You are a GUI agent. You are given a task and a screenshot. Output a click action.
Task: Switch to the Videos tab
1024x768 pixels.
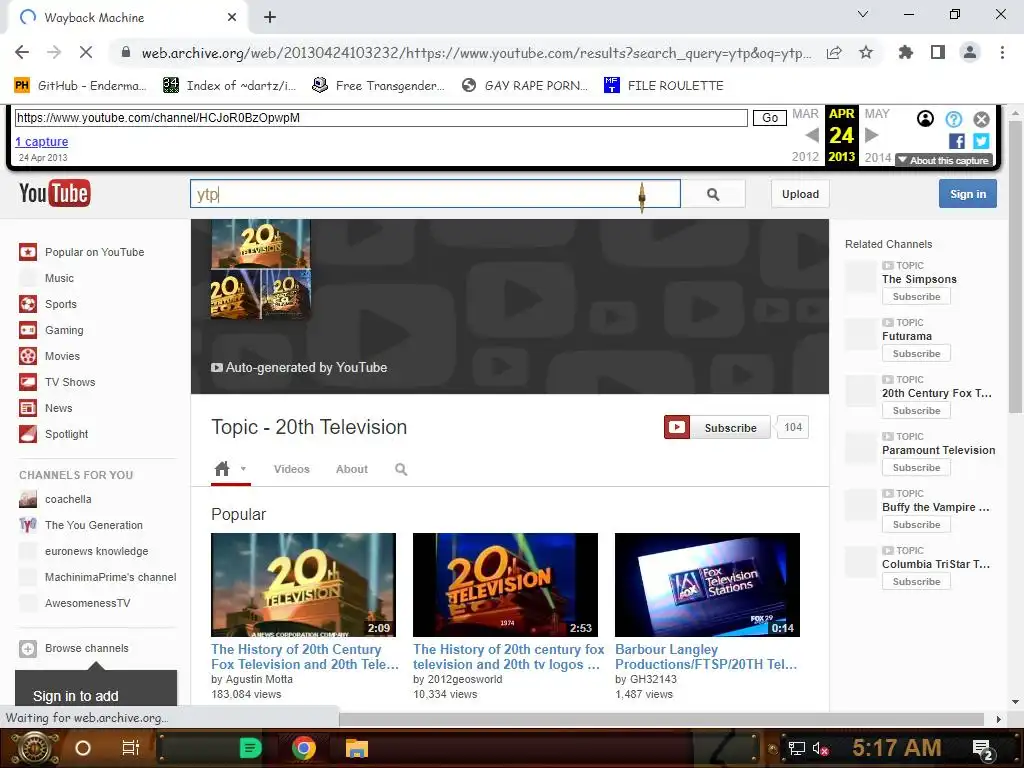291,469
